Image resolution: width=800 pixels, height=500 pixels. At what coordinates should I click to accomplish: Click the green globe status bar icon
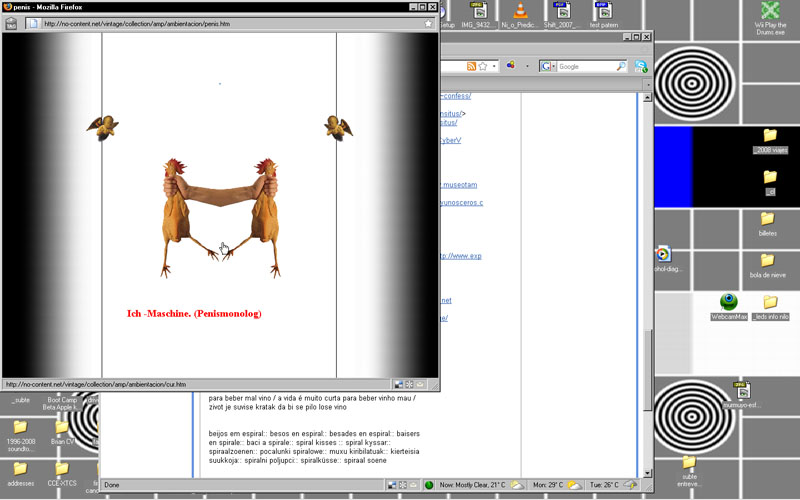[429, 485]
